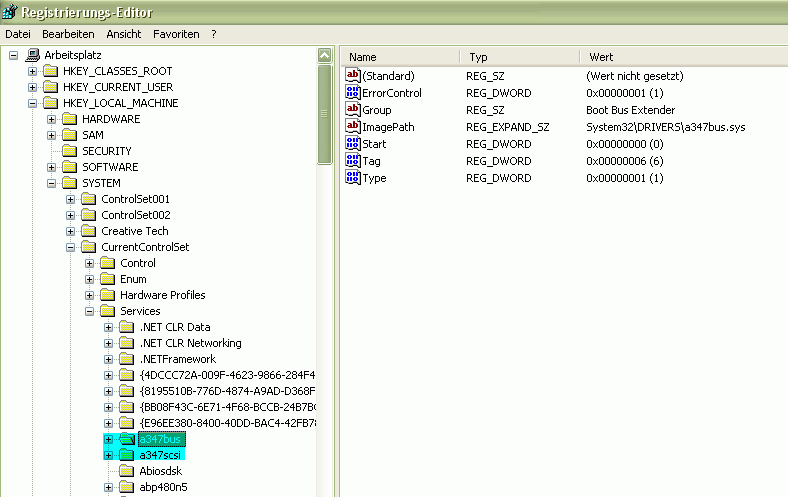Click the REG_EXPAND_SZ type cell
The image size is (788, 497).
(x=508, y=127)
